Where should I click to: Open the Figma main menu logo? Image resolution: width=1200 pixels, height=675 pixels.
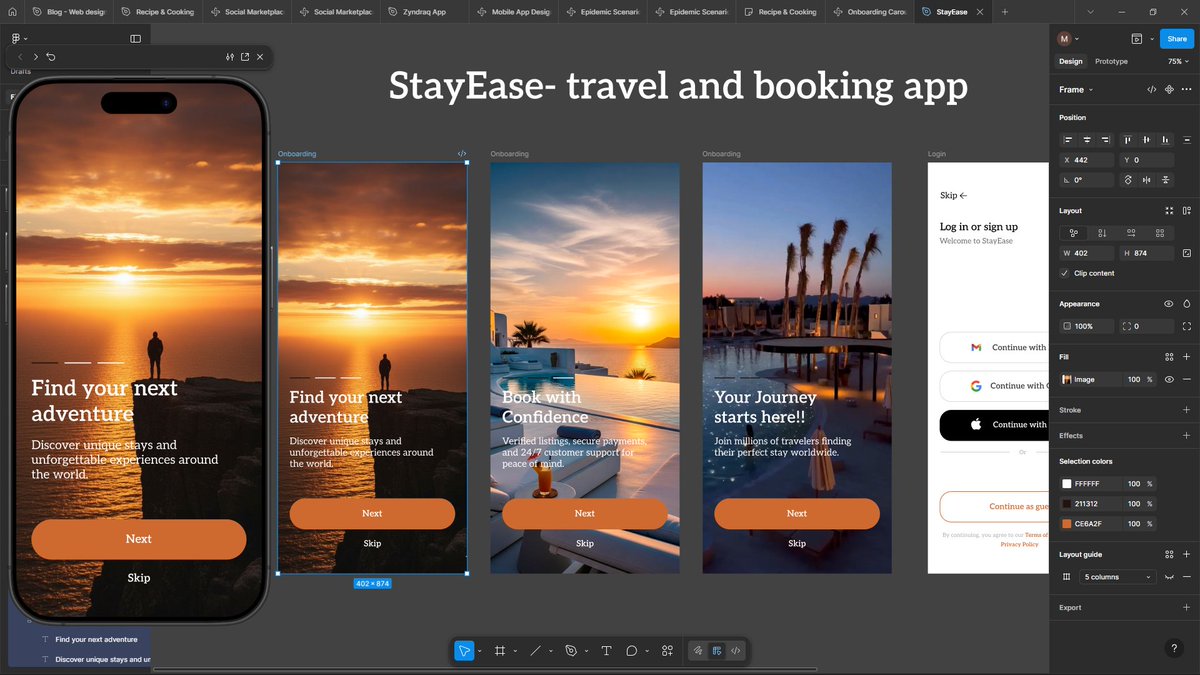[x=15, y=38]
